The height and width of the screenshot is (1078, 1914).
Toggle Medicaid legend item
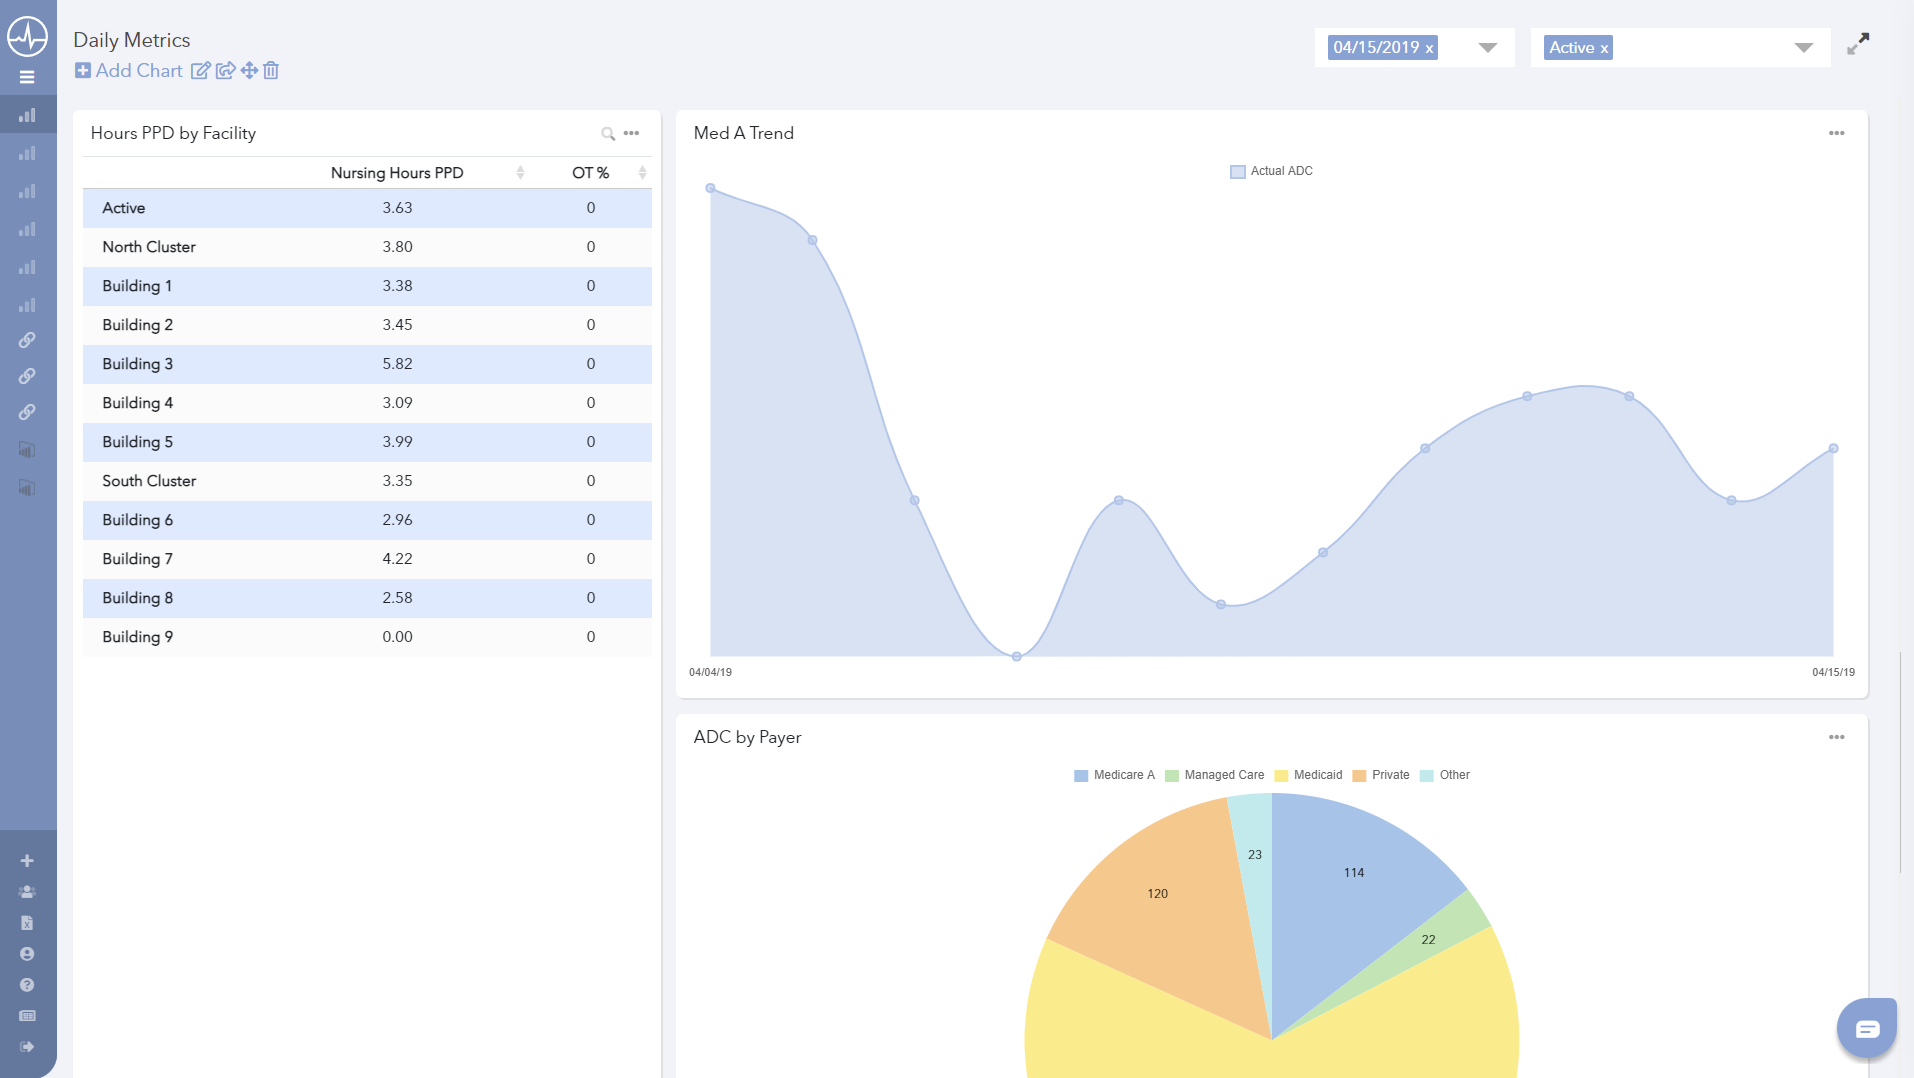tap(1308, 775)
